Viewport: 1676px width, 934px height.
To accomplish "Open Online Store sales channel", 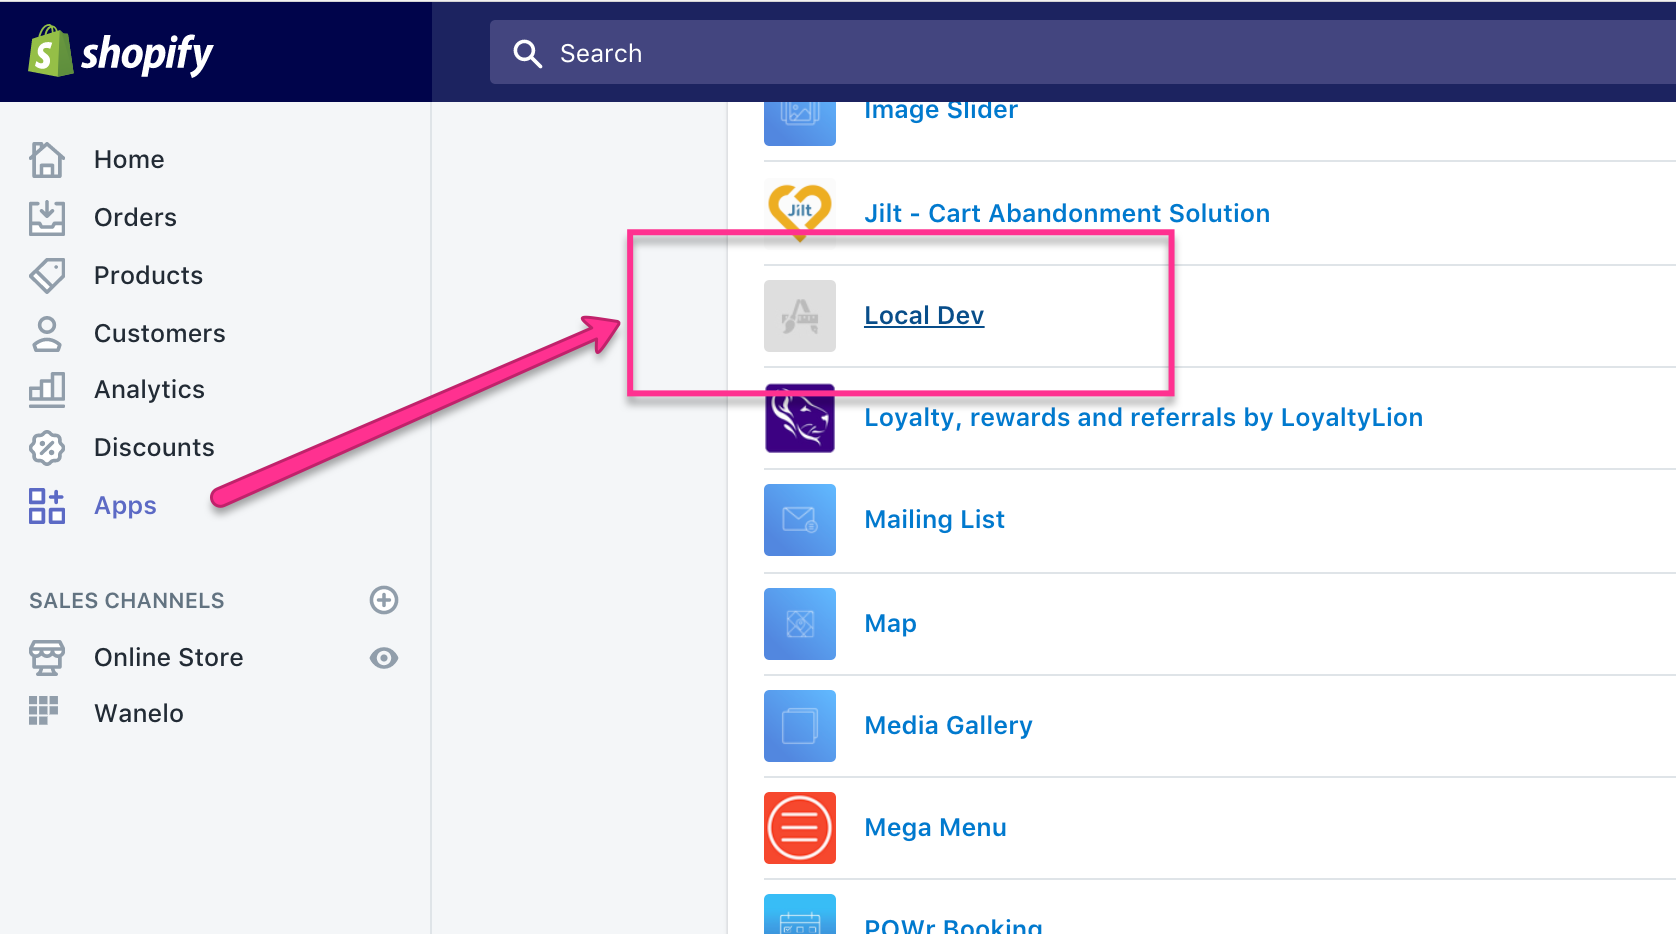I will tap(168, 657).
